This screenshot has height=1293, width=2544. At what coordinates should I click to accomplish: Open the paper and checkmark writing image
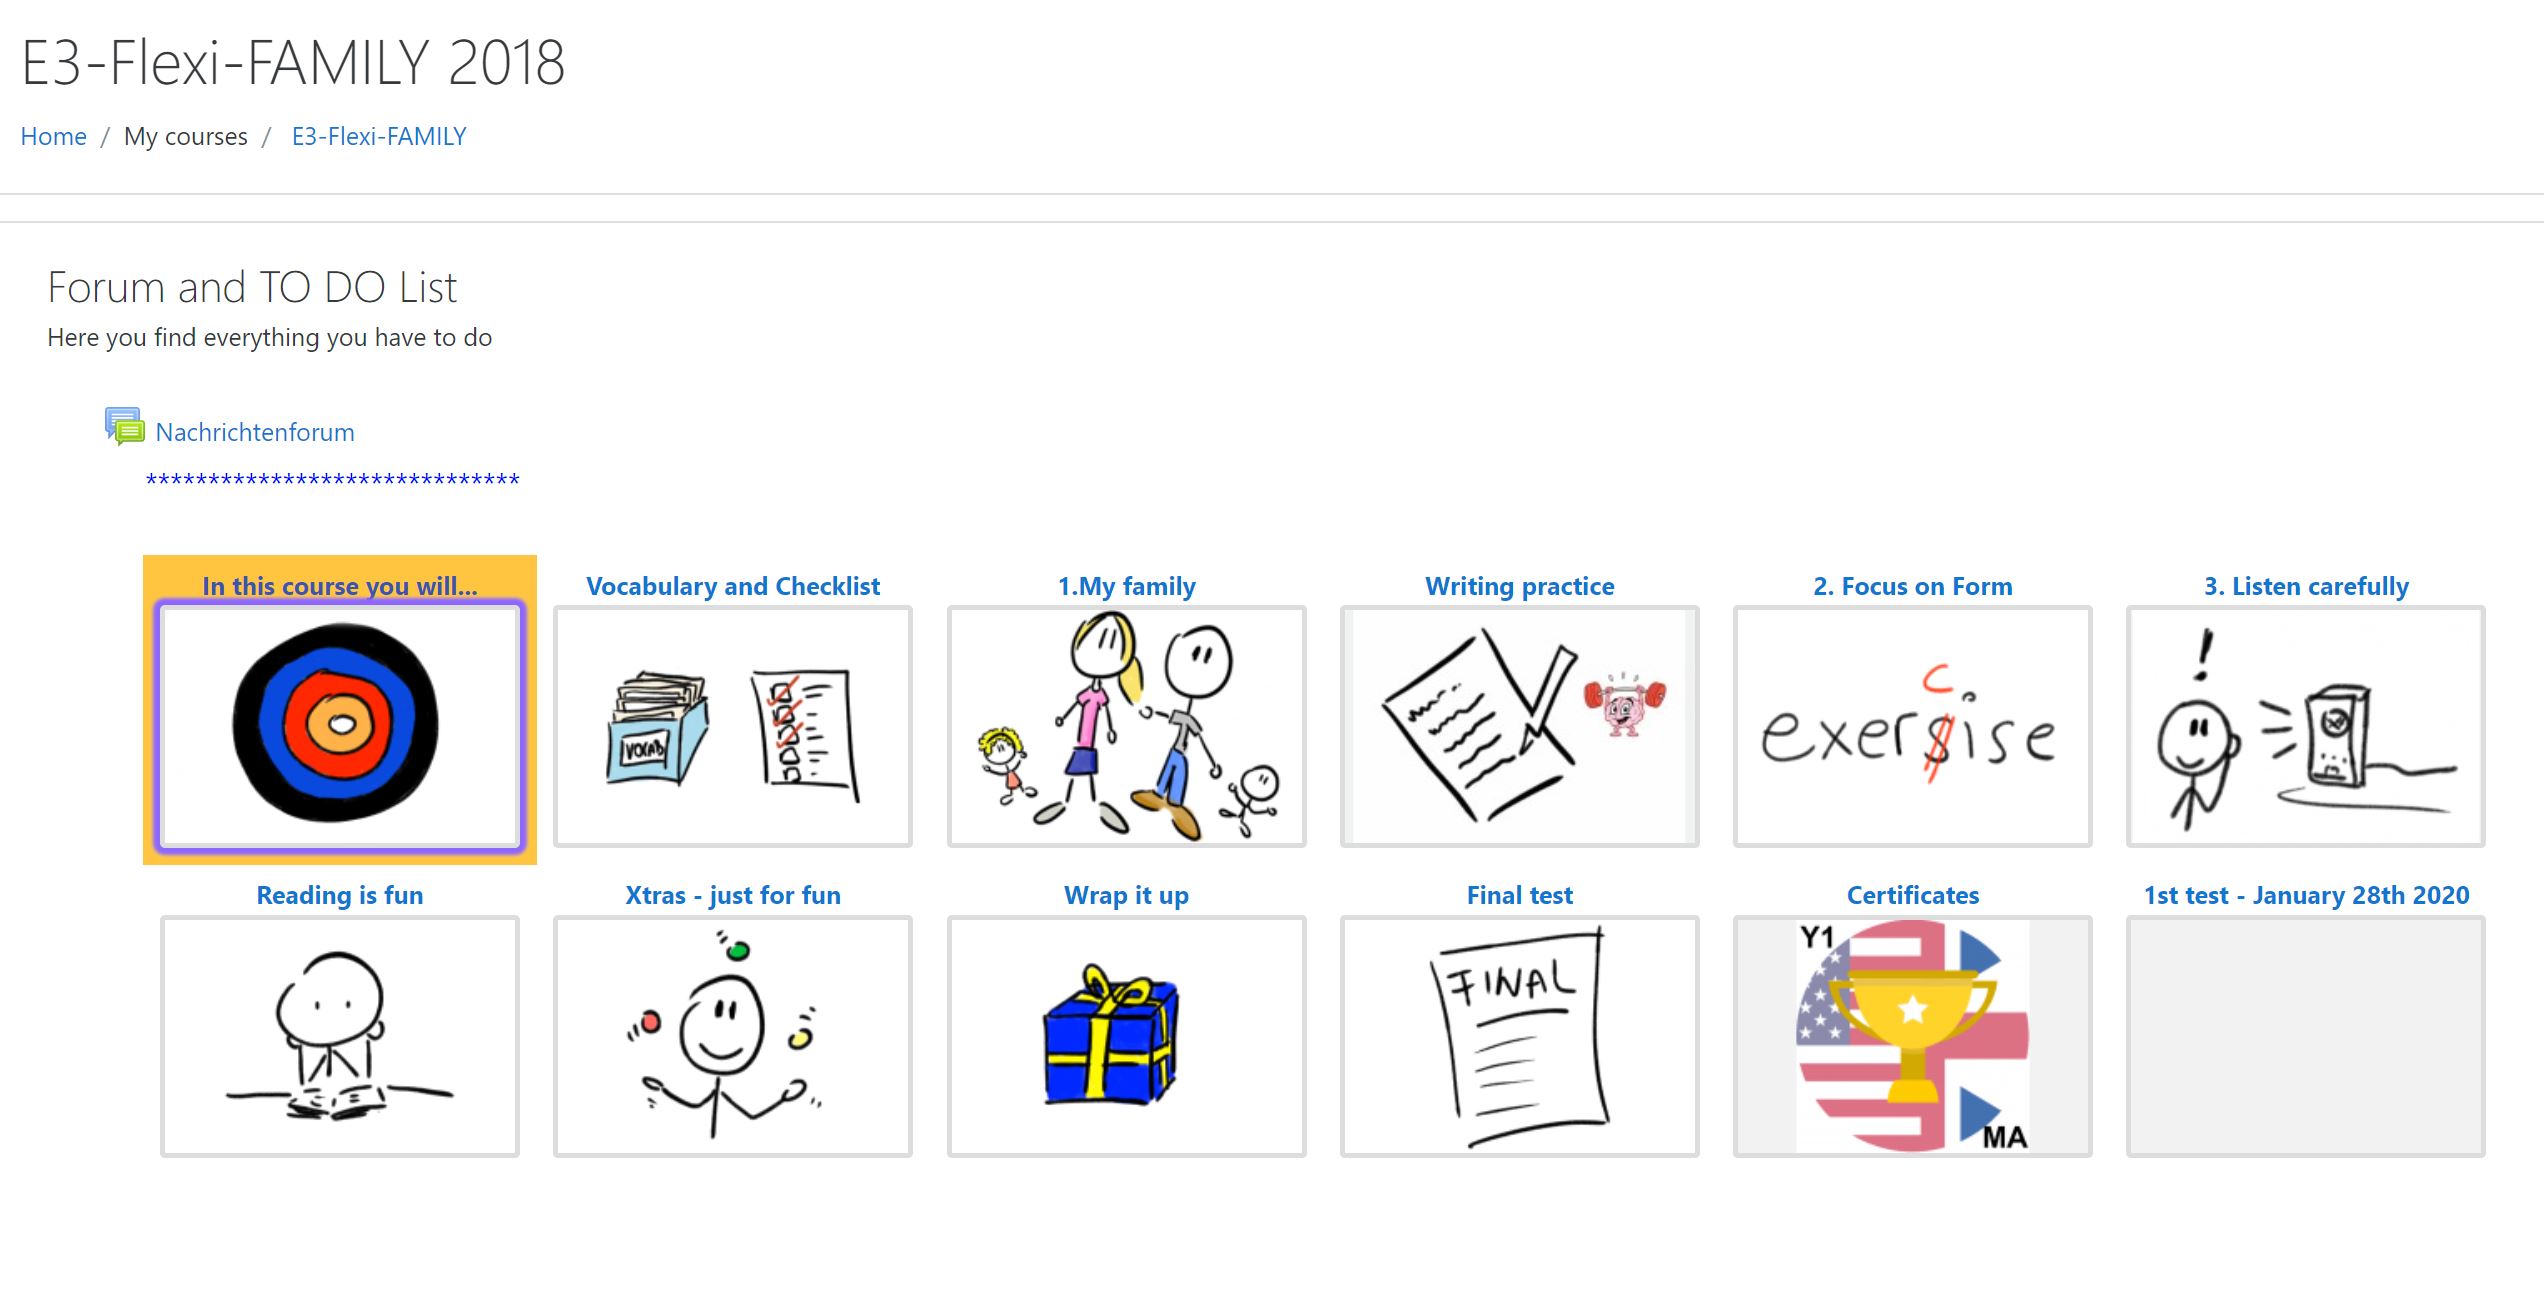click(1519, 726)
